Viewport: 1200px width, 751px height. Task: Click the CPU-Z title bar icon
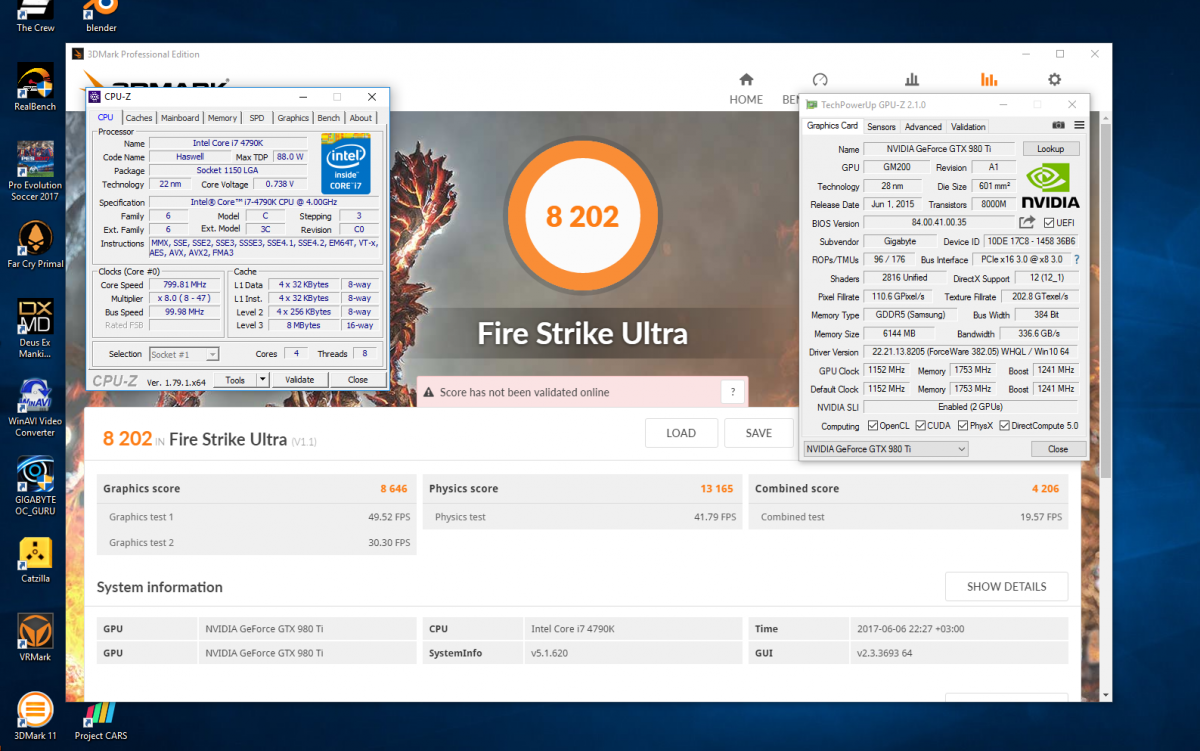point(95,97)
